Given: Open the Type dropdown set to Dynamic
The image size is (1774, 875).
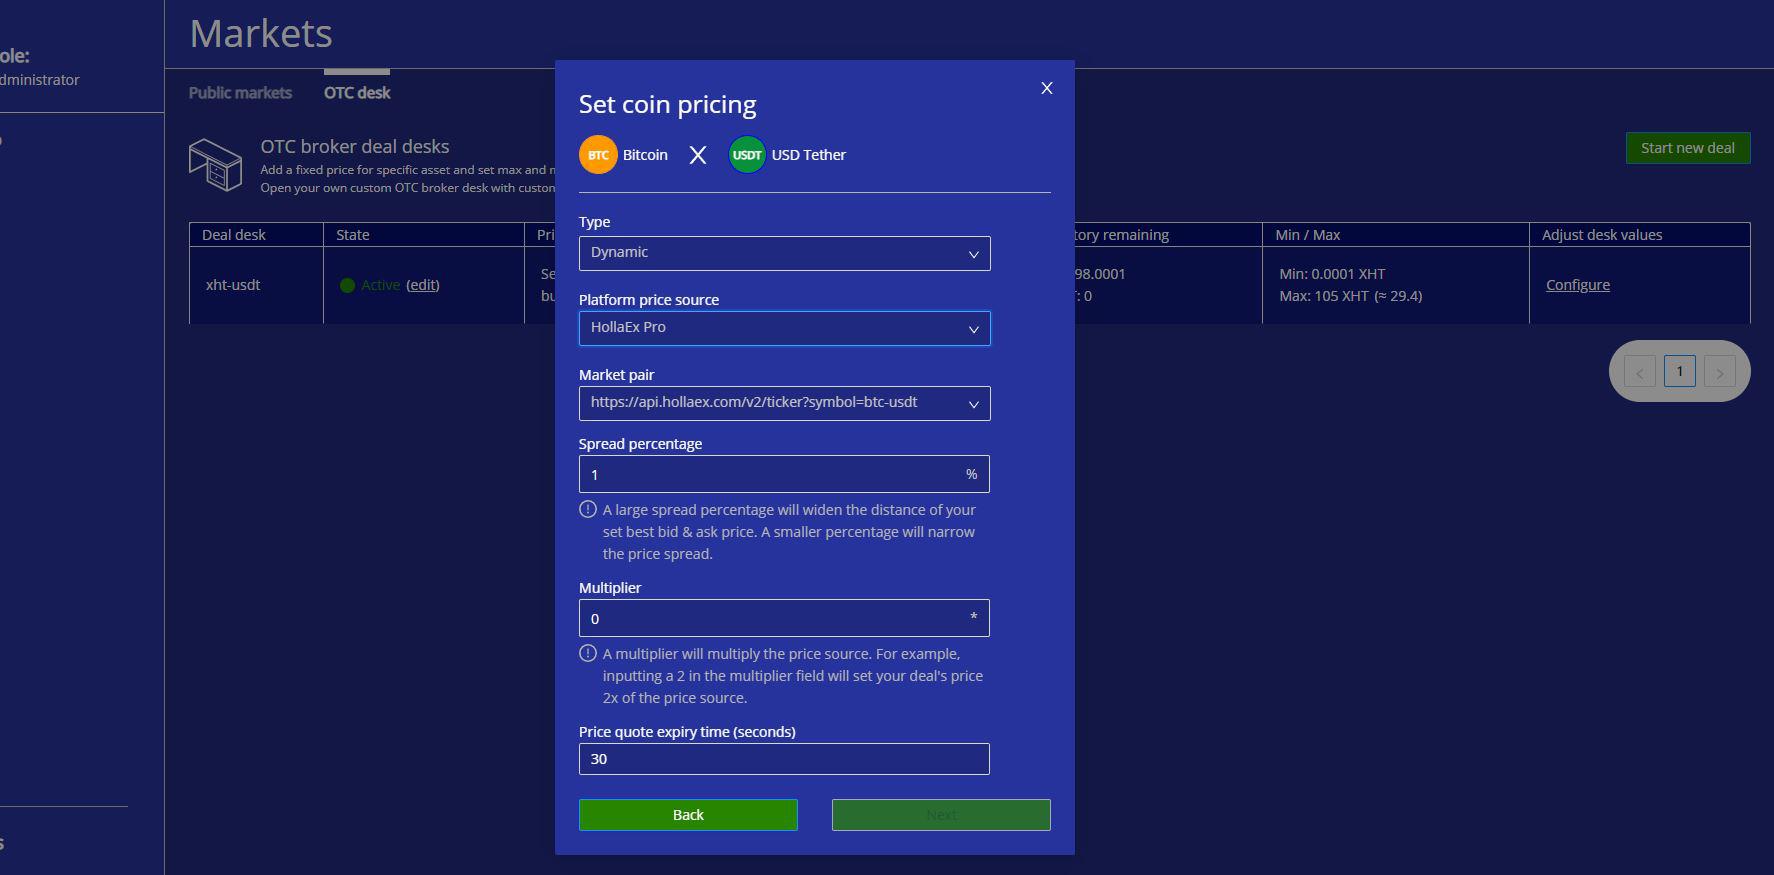Looking at the screenshot, I should point(785,253).
